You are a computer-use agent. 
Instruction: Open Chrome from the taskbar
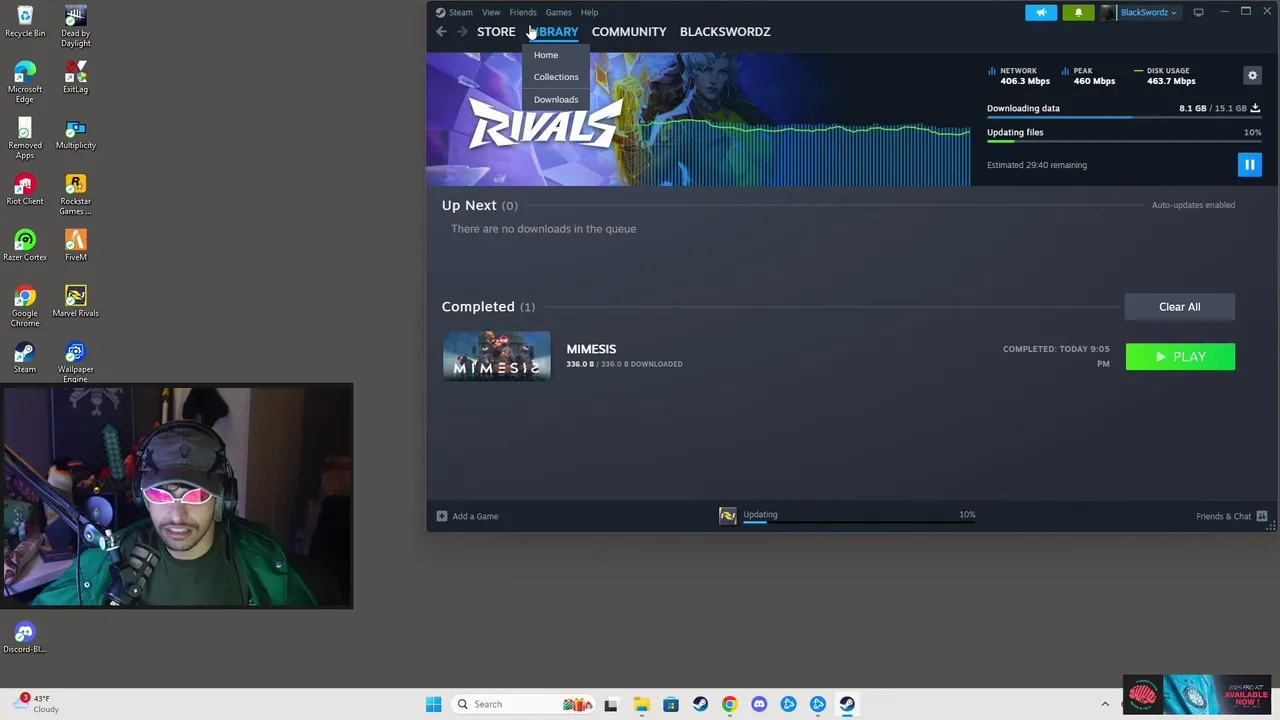pyautogui.click(x=729, y=704)
